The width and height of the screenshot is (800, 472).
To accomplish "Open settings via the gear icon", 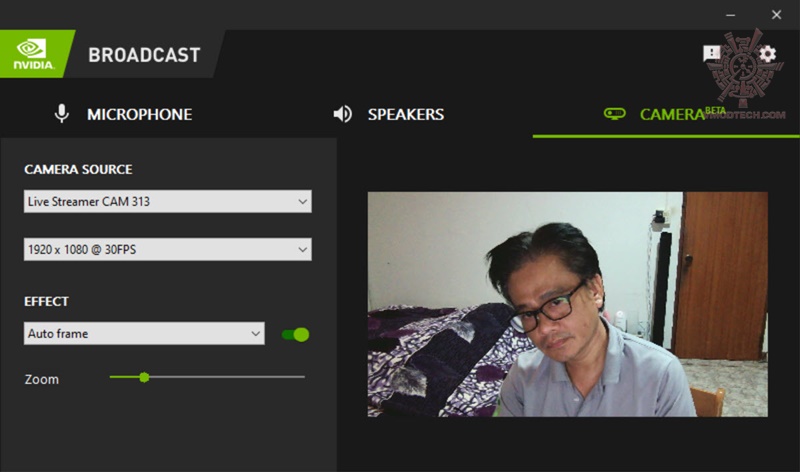I will coord(767,54).
